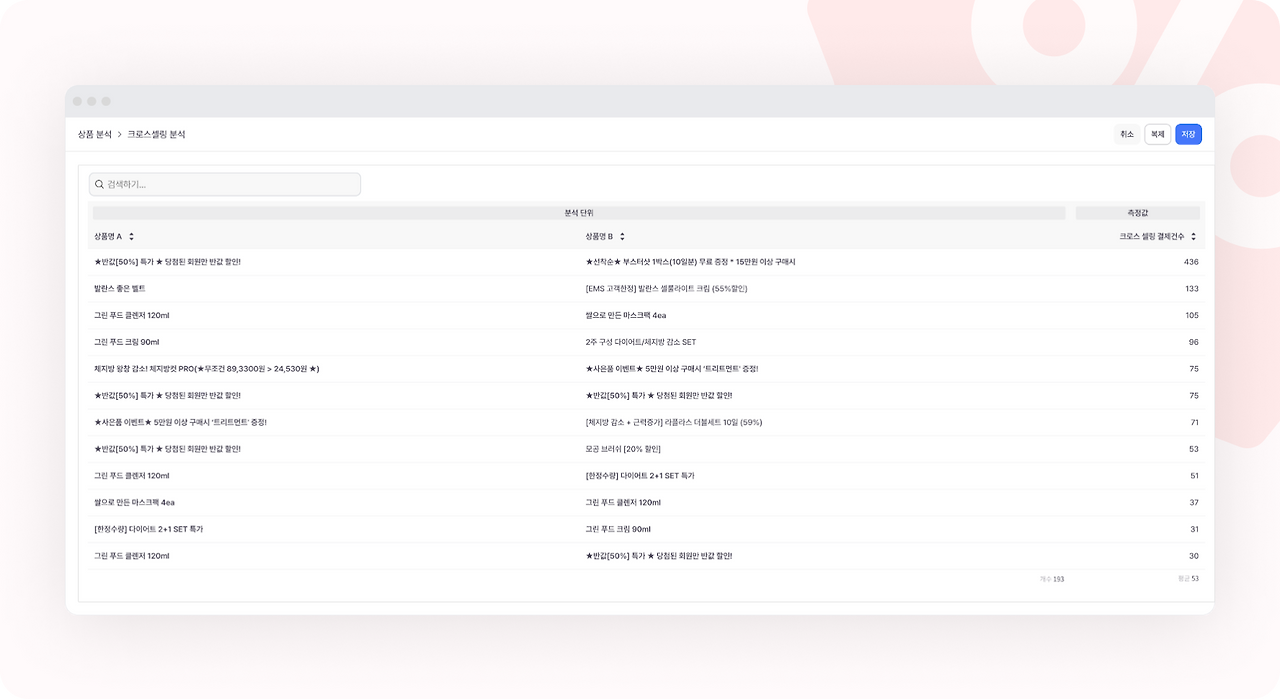Click [체지방 감소 + 근력증가] 라플라스 더블세트 cell

point(674,422)
